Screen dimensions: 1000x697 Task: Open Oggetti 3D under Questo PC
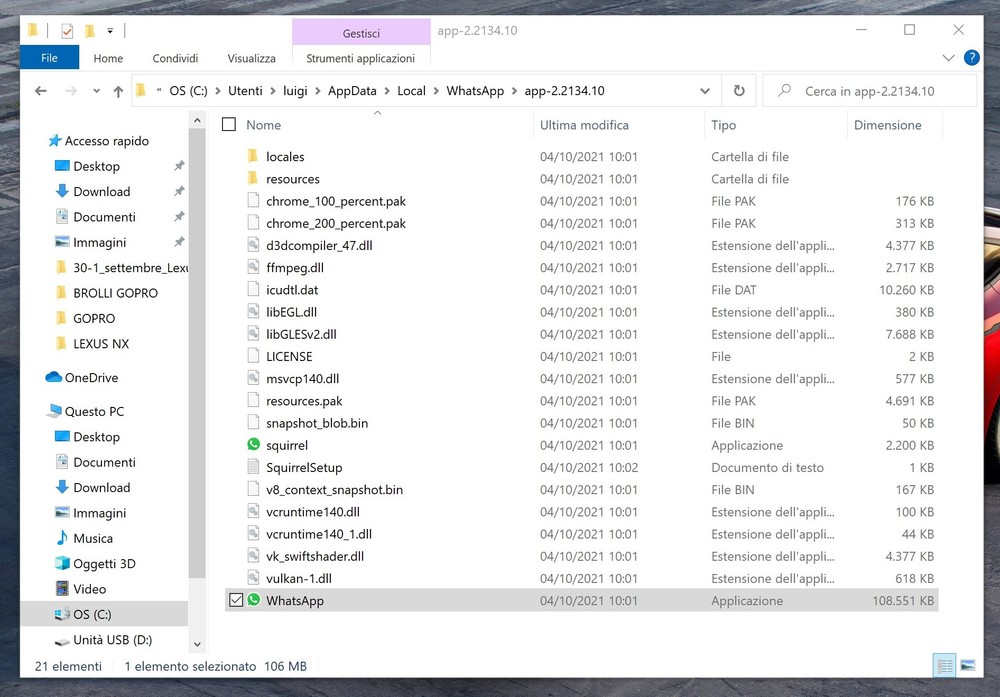(x=104, y=564)
